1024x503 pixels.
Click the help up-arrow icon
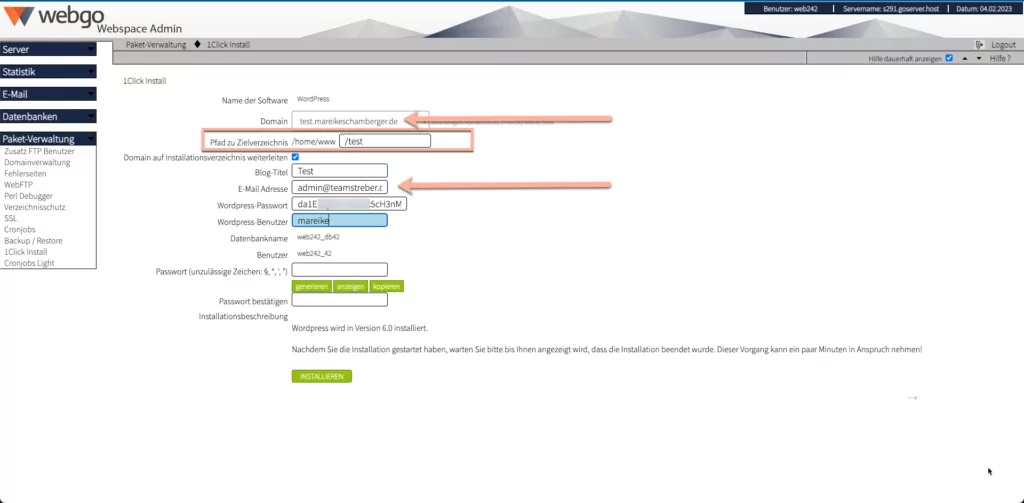tap(965, 58)
